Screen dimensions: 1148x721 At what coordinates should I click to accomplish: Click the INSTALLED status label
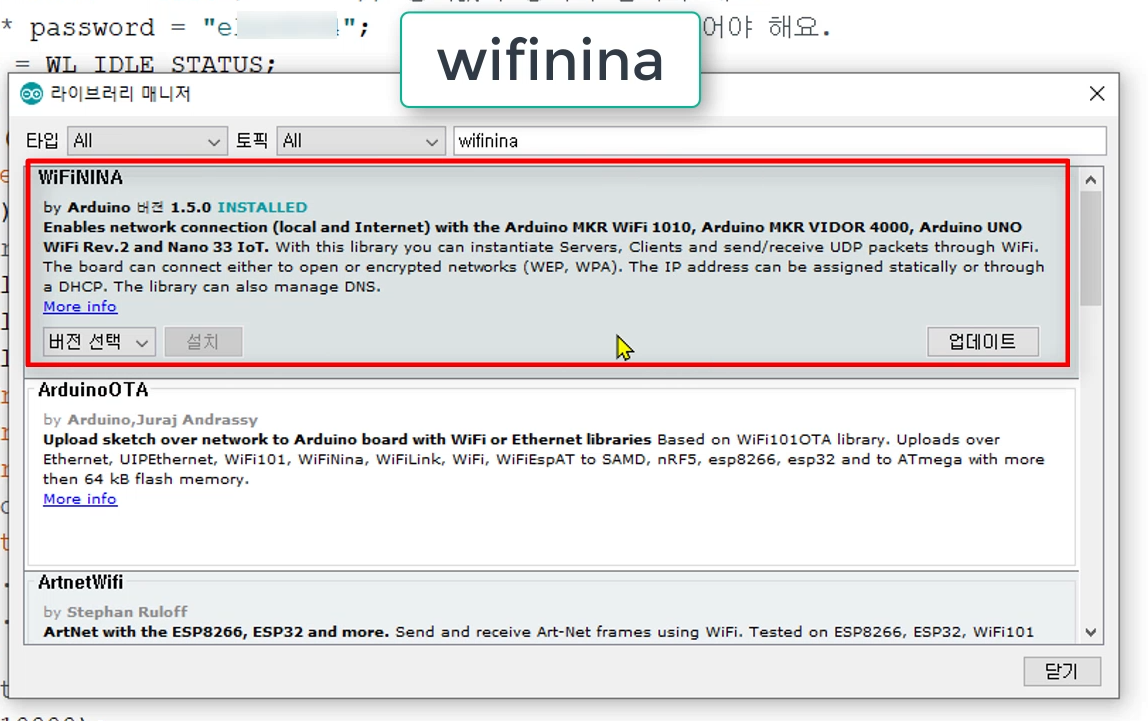click(262, 207)
